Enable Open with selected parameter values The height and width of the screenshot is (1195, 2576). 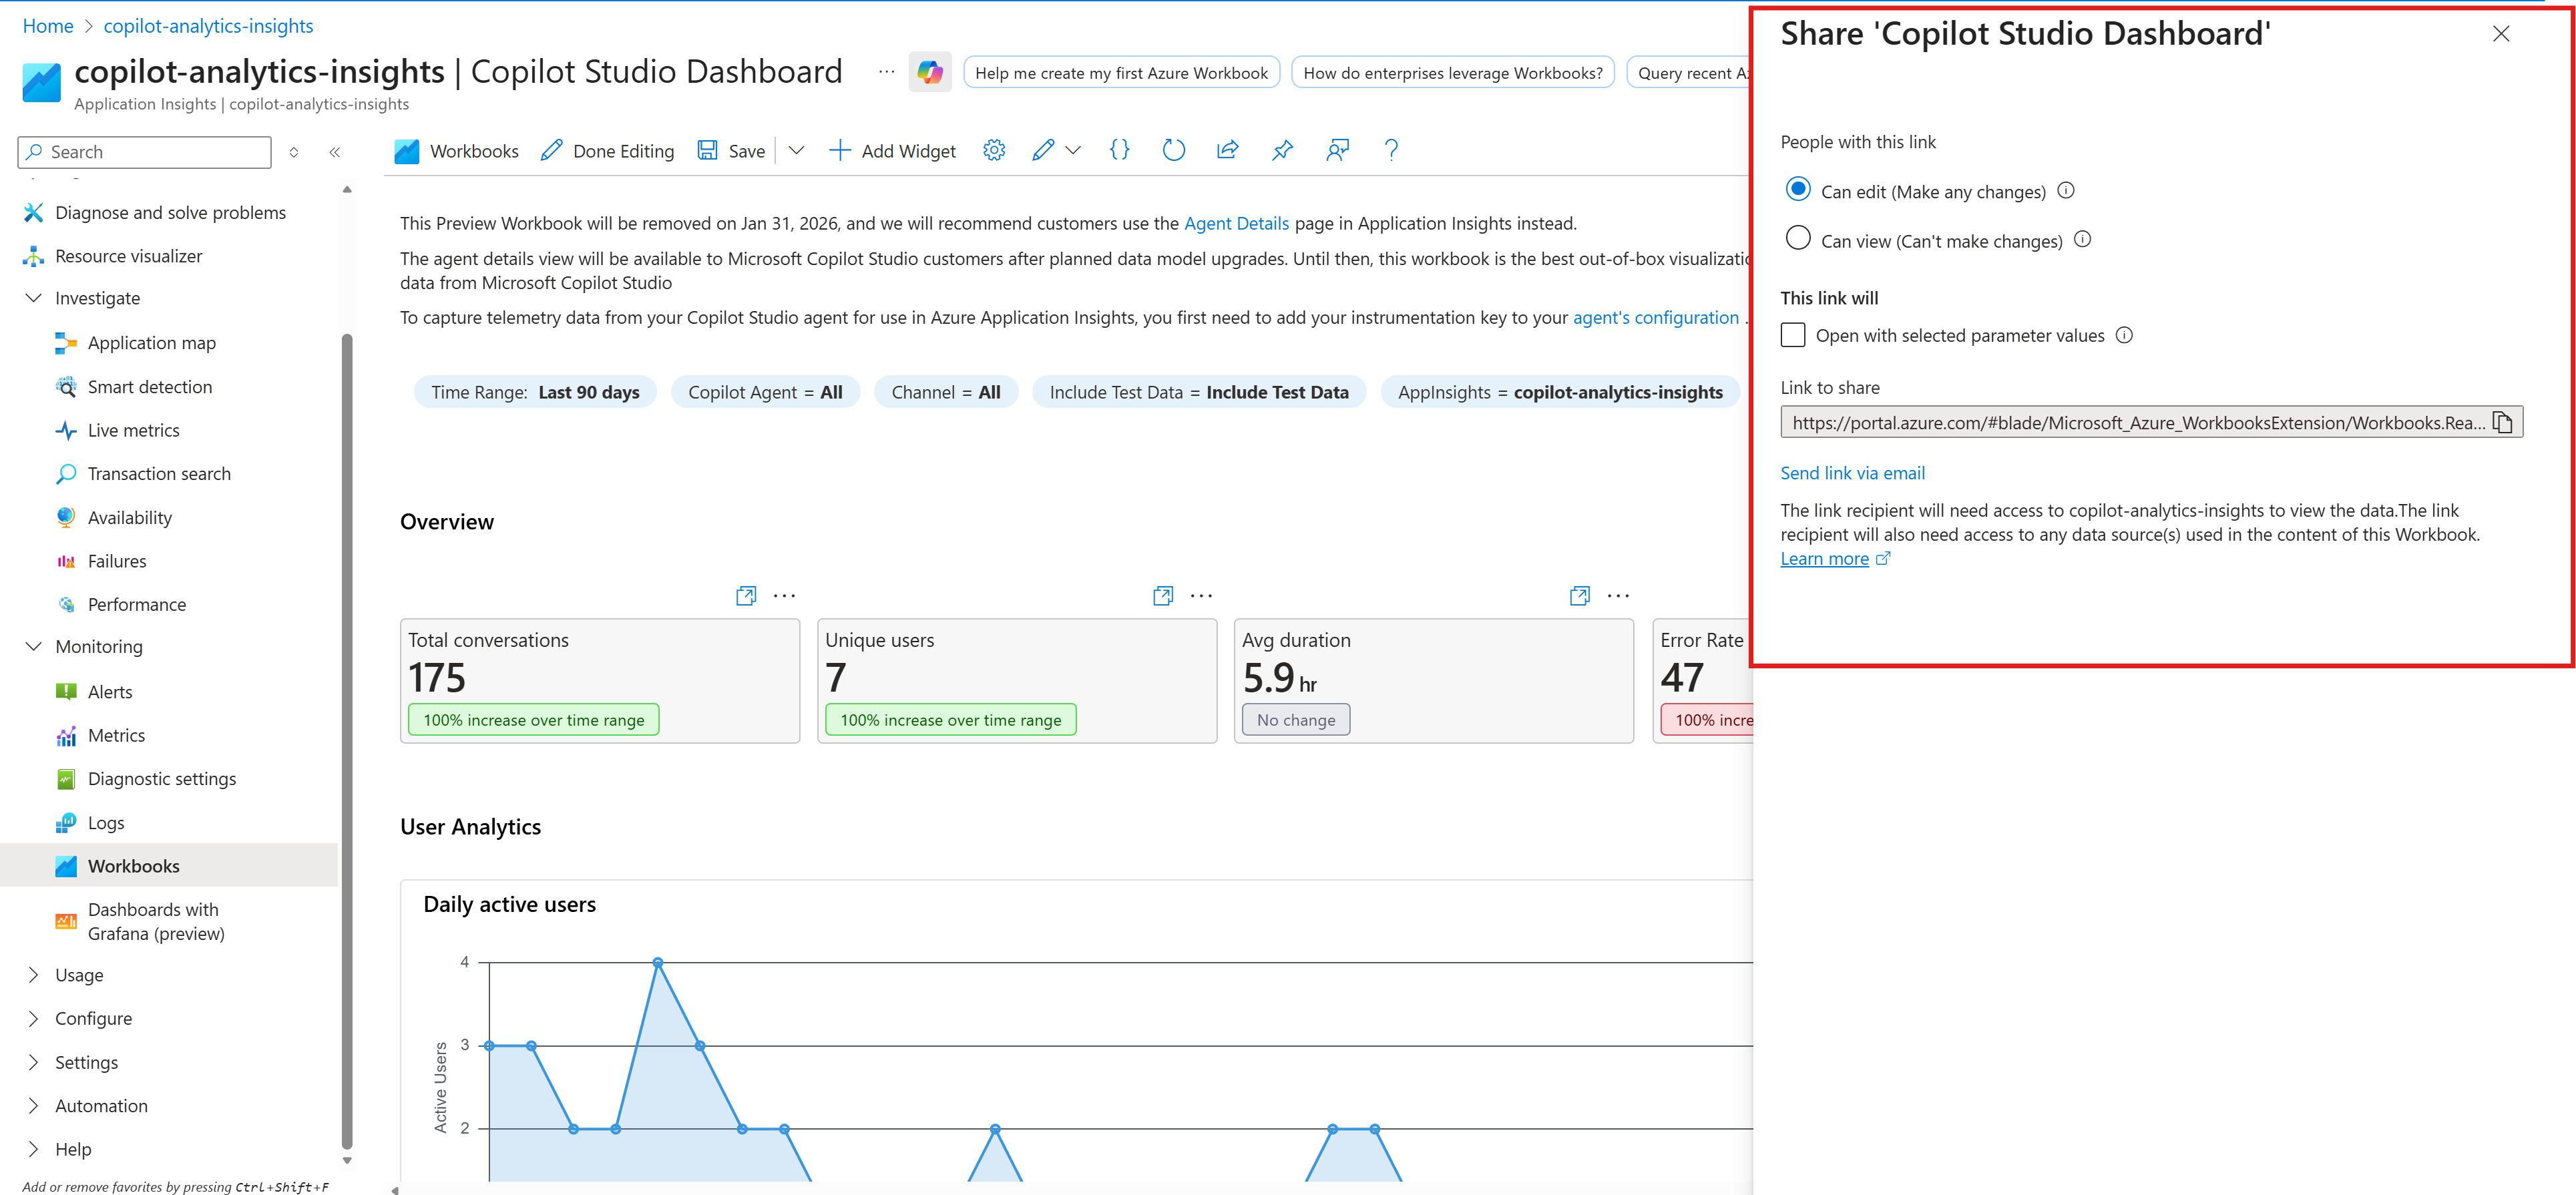(x=1793, y=335)
